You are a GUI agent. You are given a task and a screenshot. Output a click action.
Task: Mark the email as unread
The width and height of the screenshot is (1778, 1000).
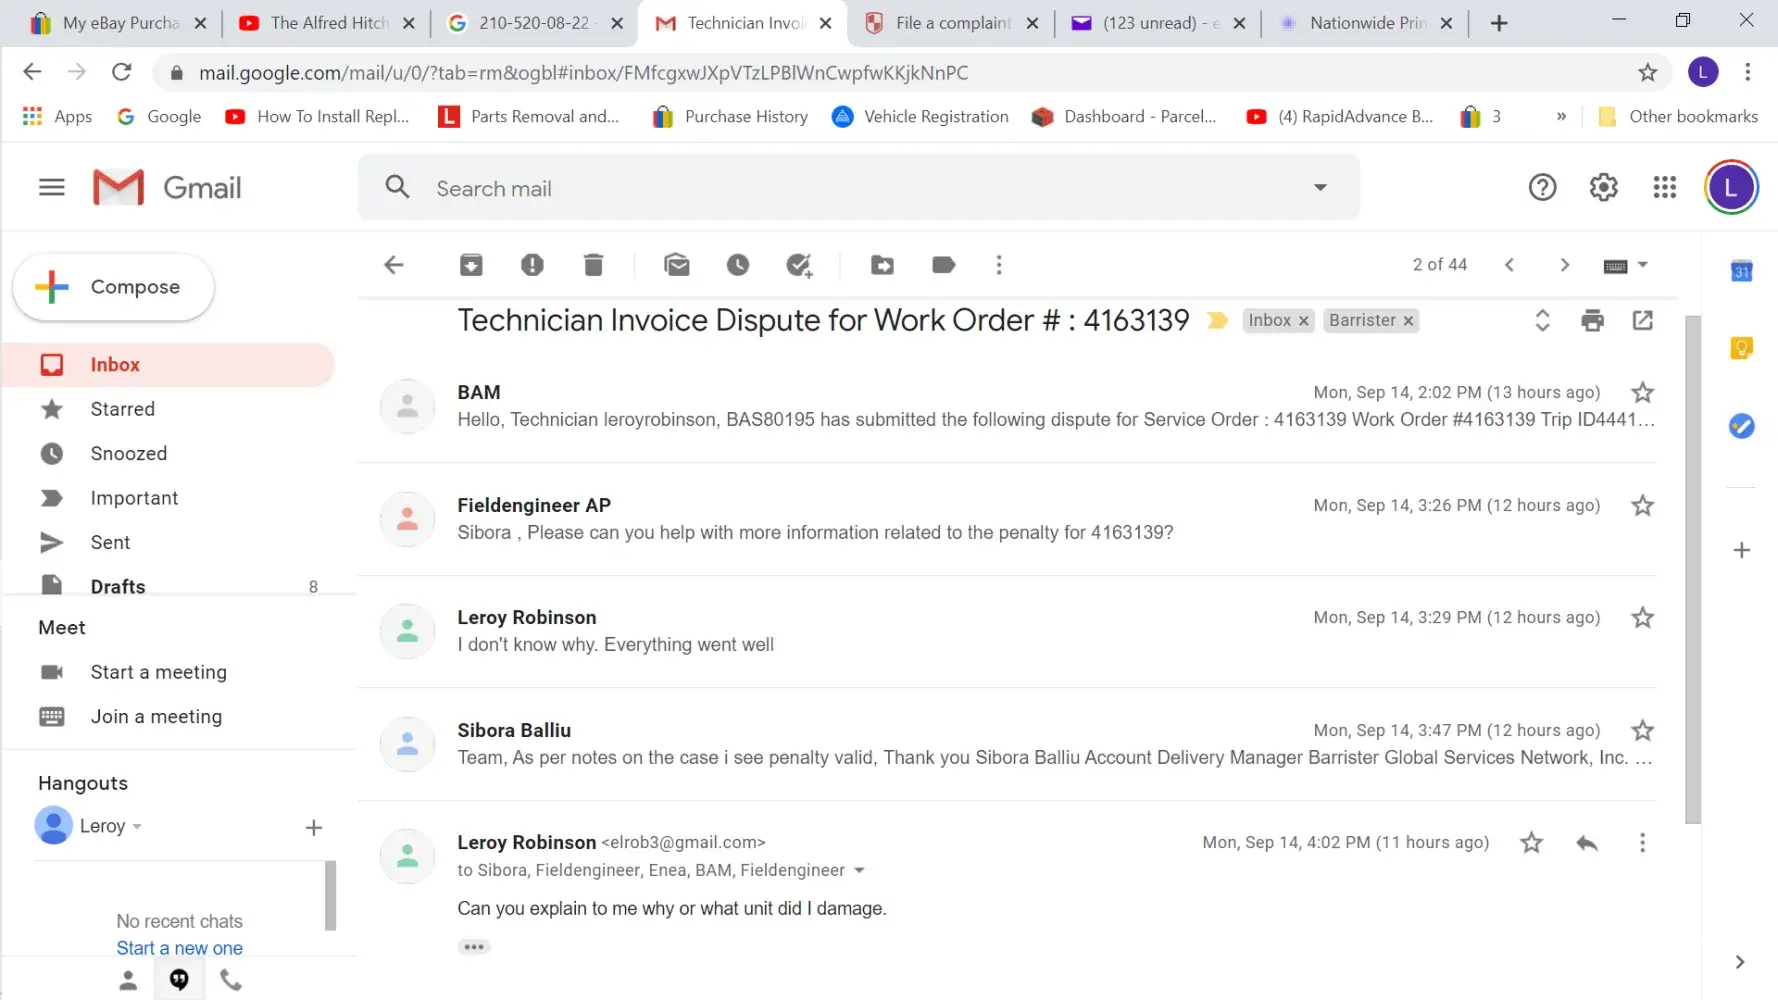point(677,265)
